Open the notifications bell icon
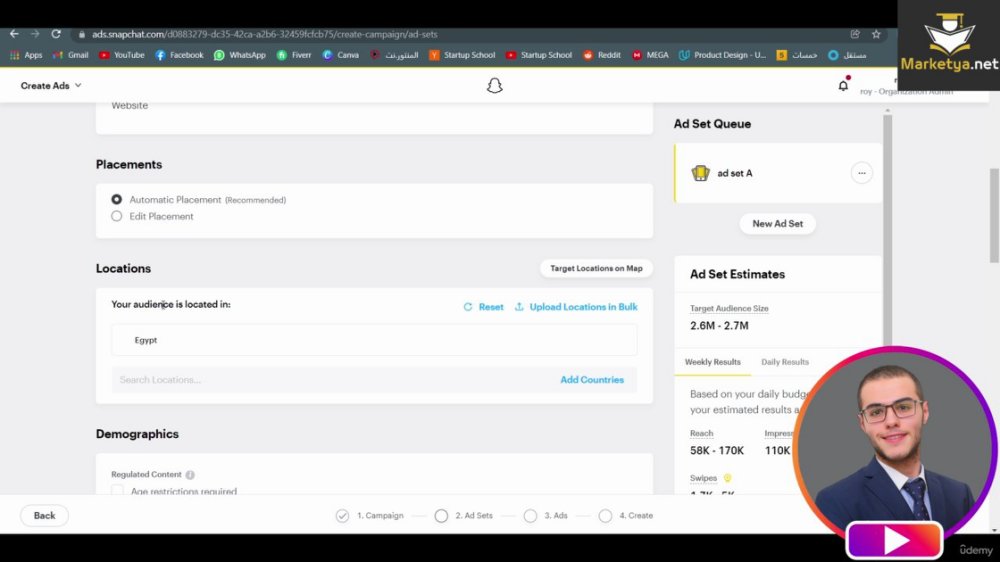1000x562 pixels. (x=843, y=85)
